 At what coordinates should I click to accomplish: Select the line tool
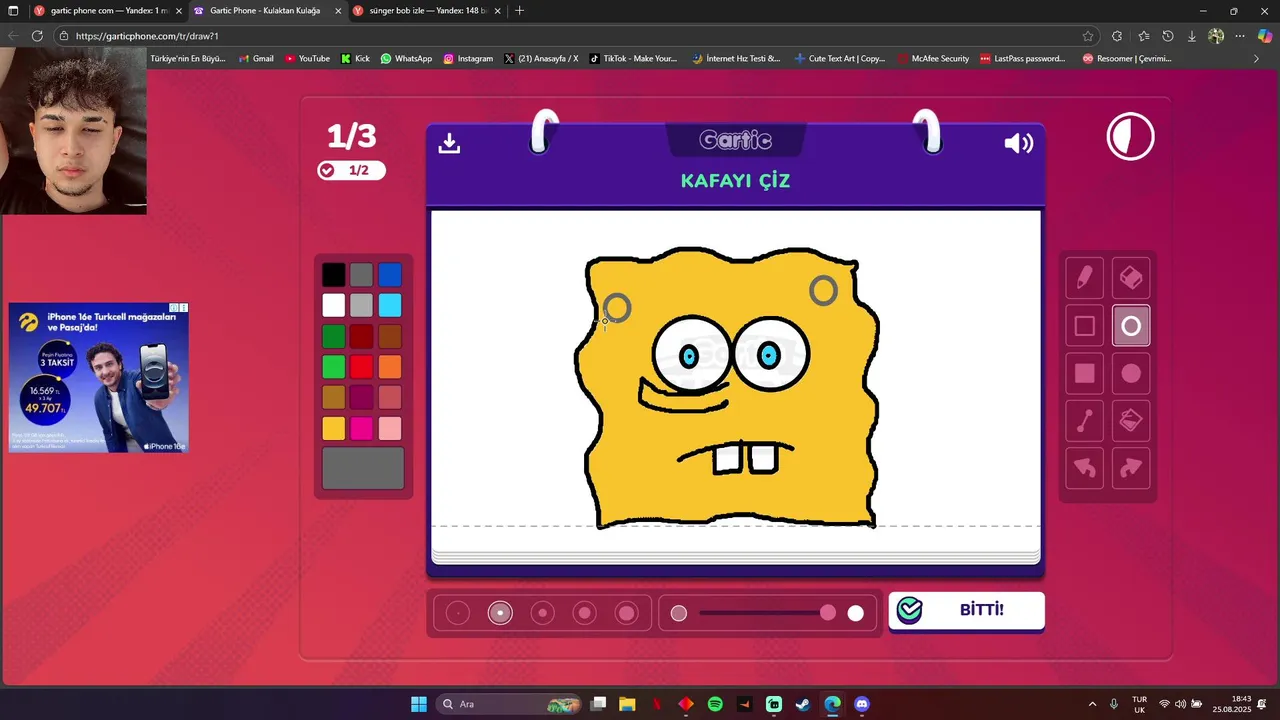(x=1084, y=421)
